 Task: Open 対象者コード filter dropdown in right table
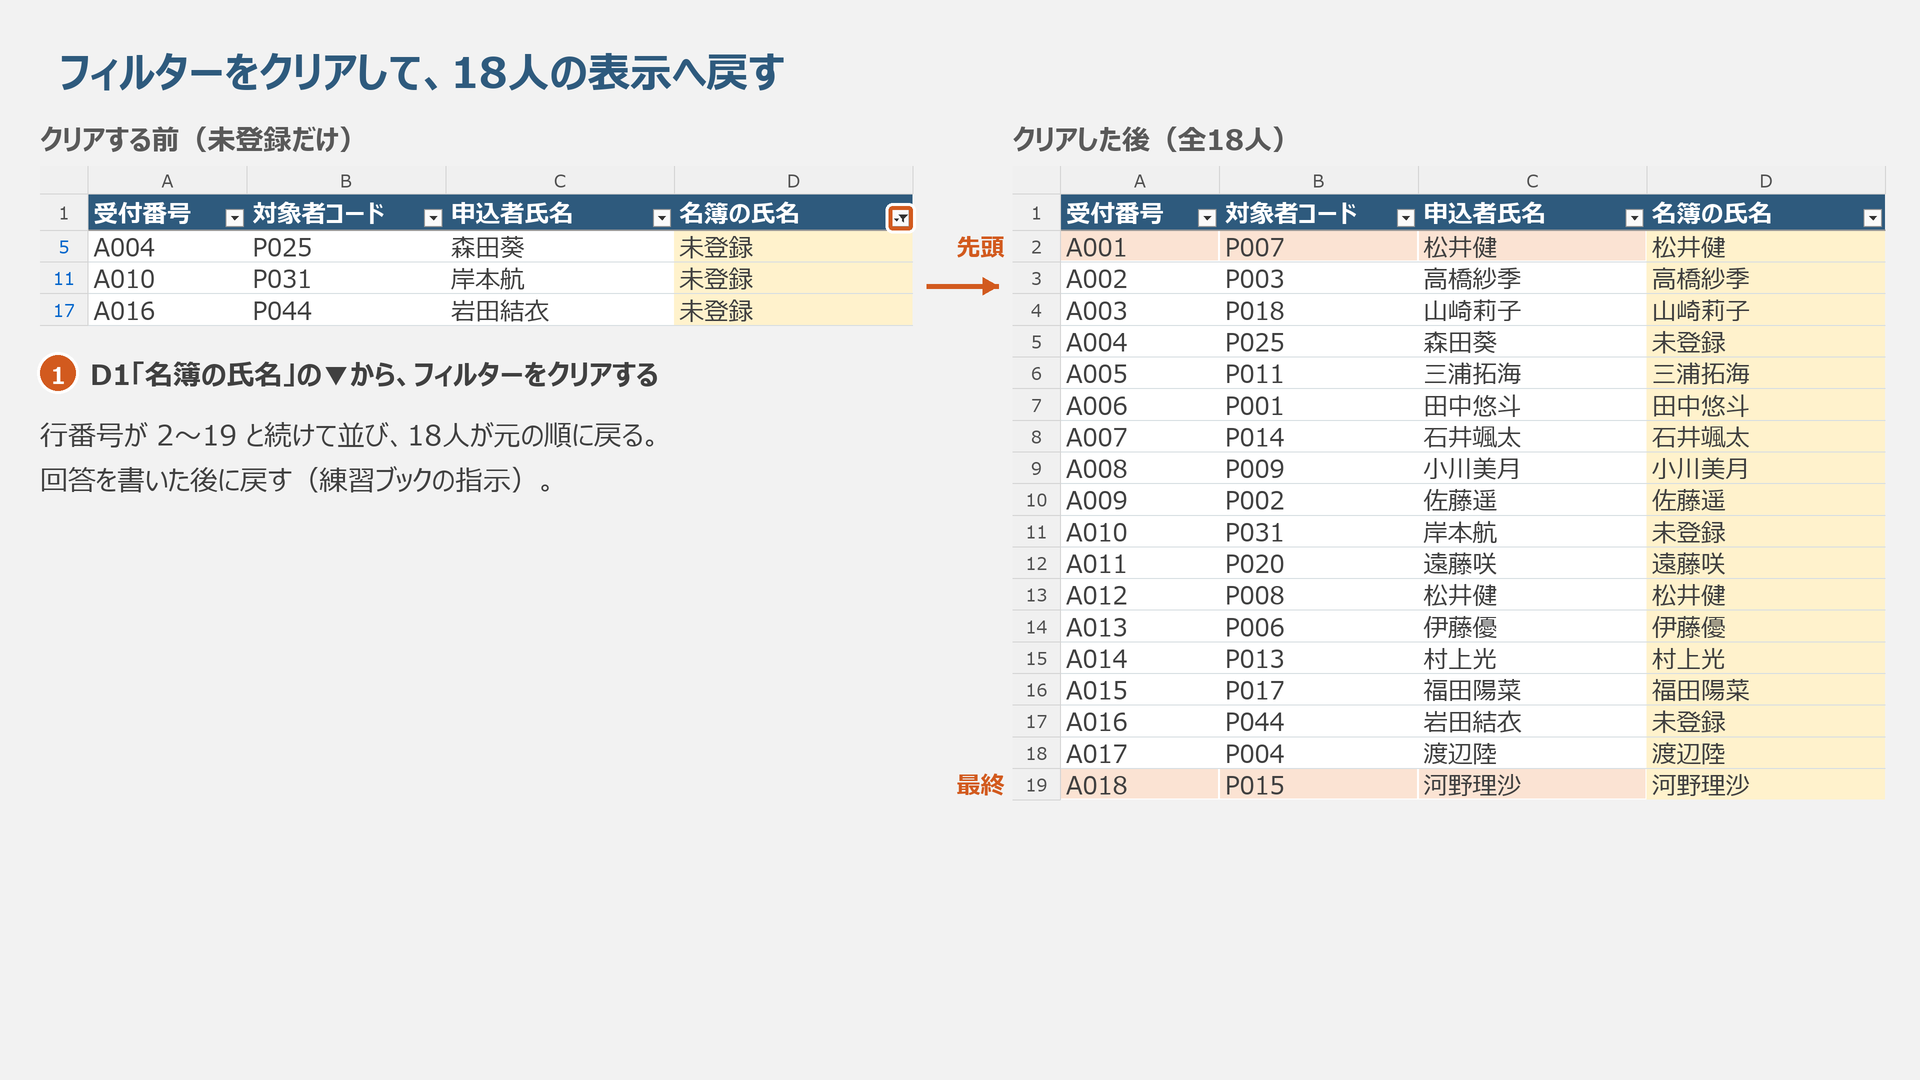pos(1405,218)
